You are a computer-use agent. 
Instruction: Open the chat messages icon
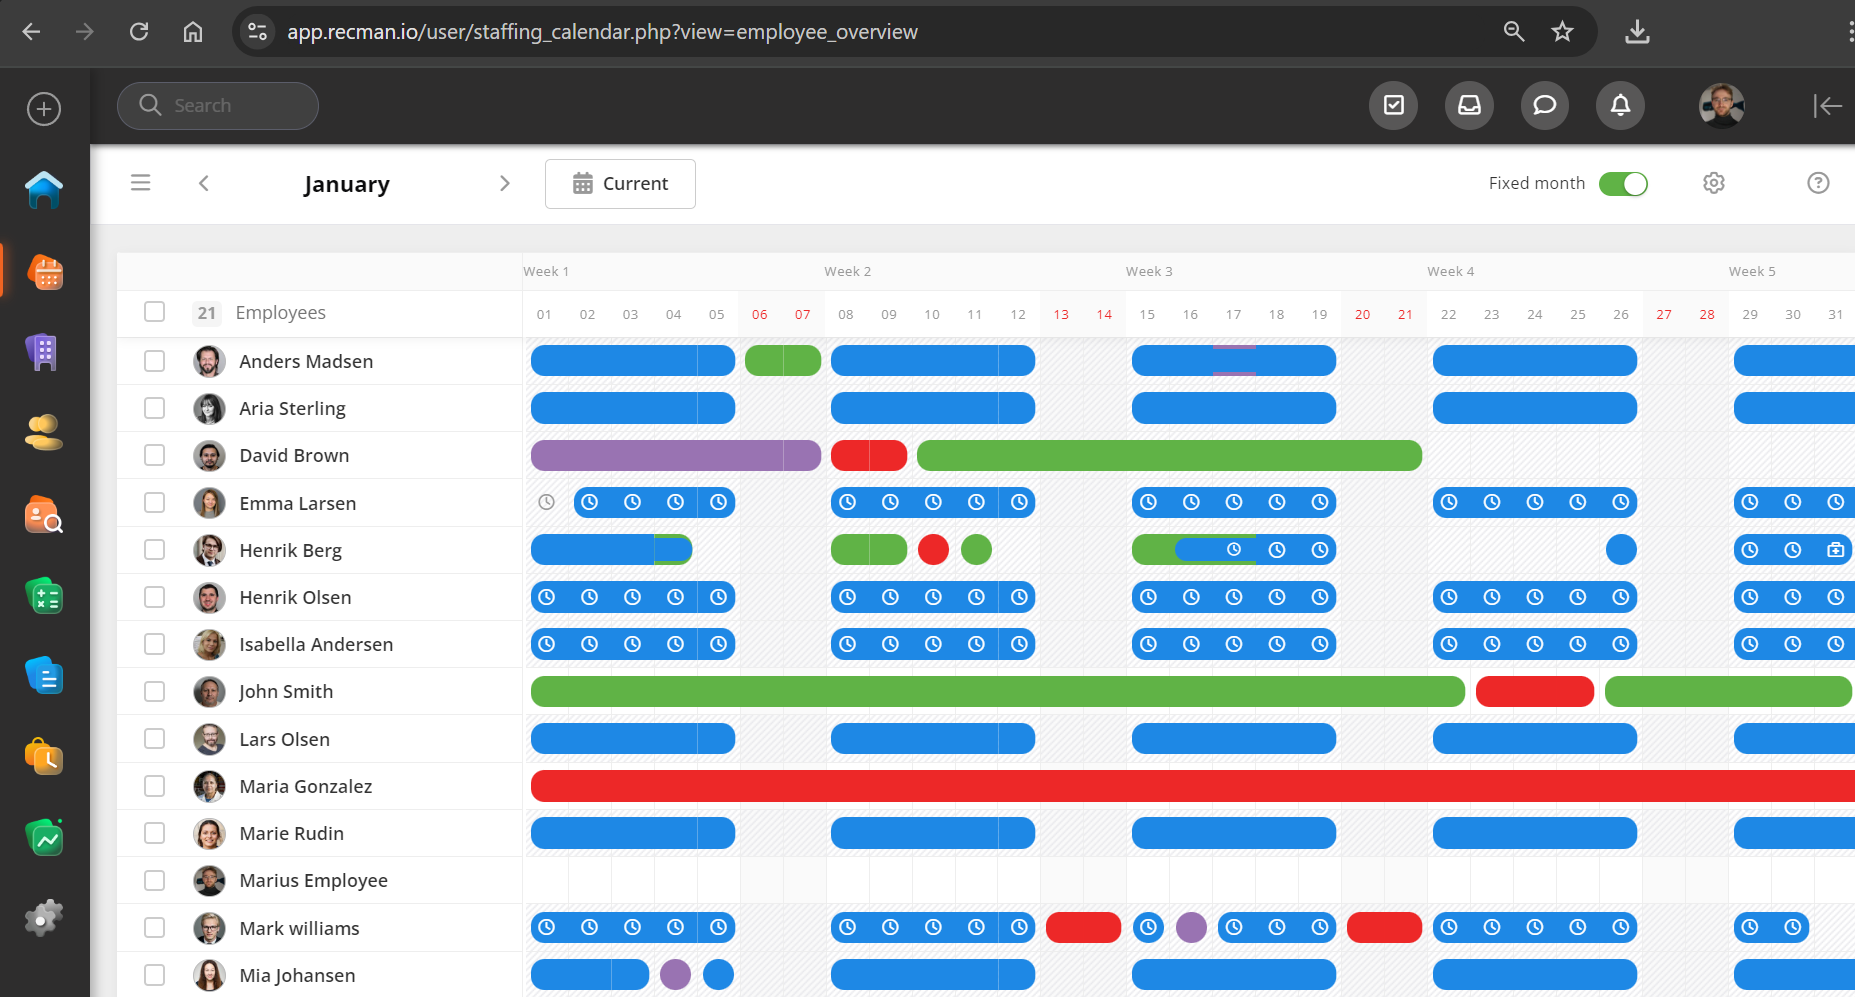point(1544,105)
